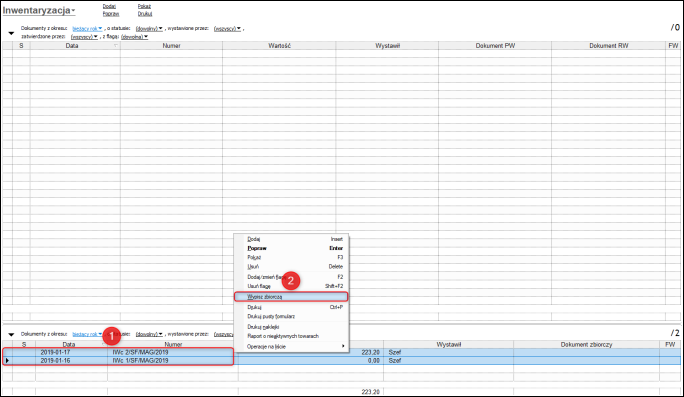Open the Inwentaryzacja module dropdown
The height and width of the screenshot is (397, 684).
39,10
